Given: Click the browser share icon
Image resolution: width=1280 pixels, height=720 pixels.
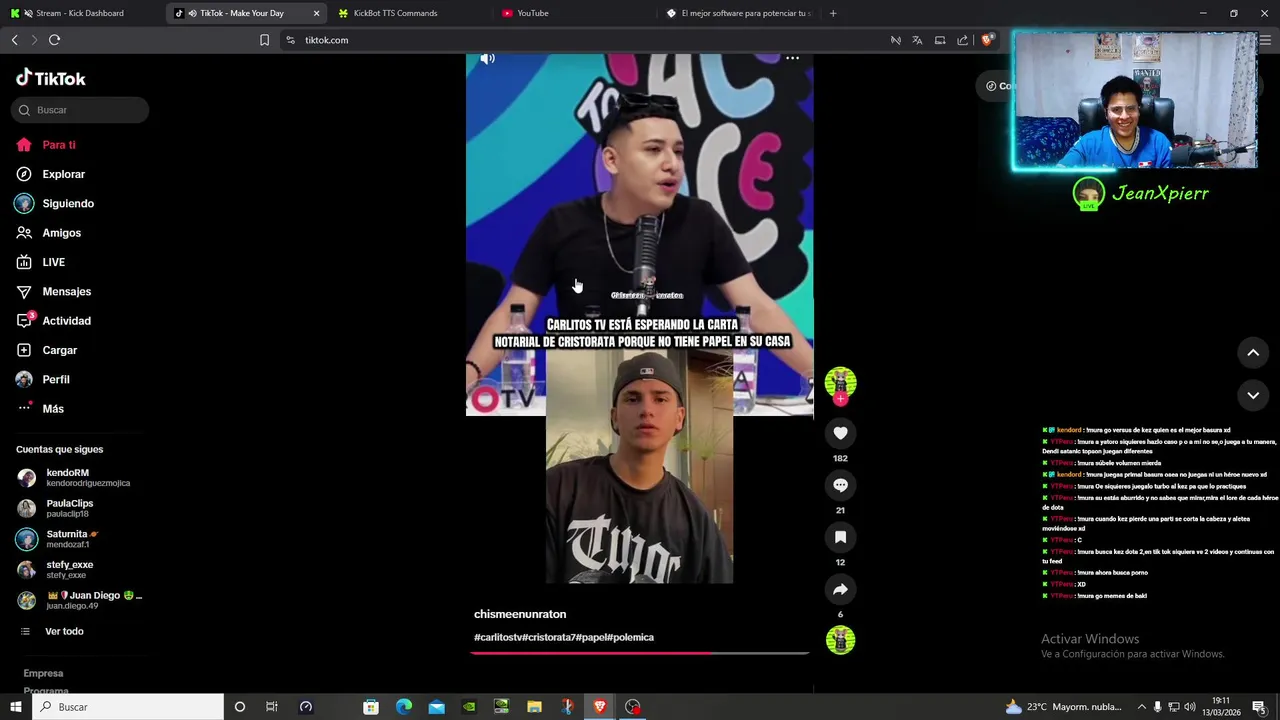Looking at the screenshot, I should tap(963, 40).
